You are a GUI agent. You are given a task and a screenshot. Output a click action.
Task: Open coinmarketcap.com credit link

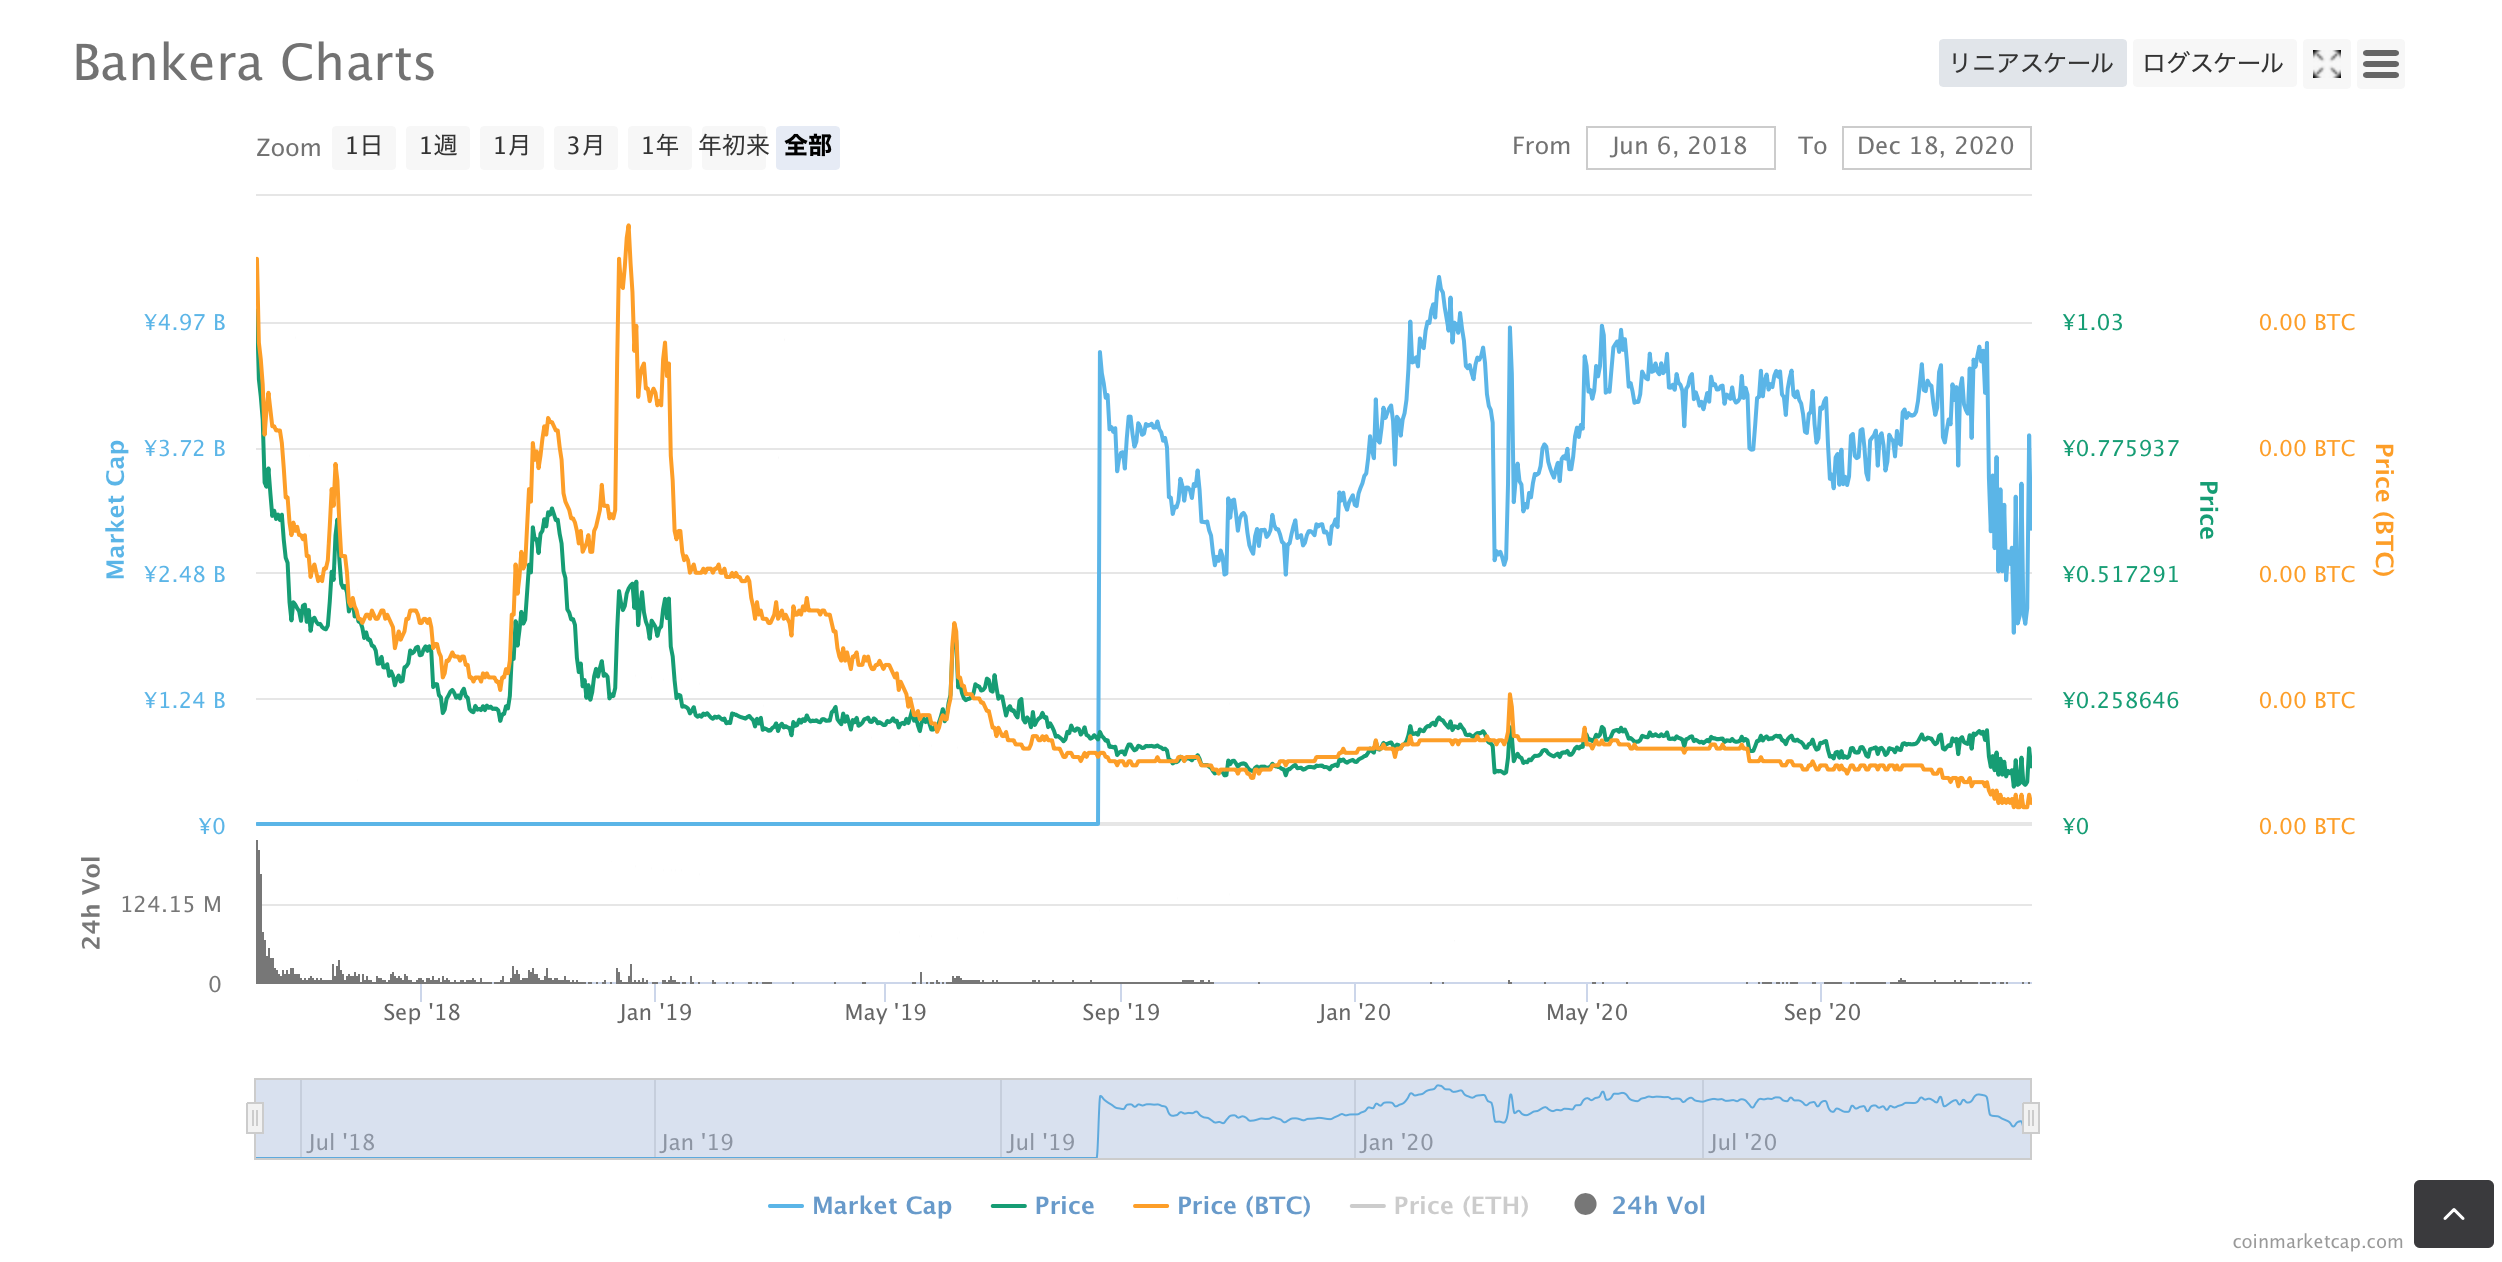tap(2317, 1241)
